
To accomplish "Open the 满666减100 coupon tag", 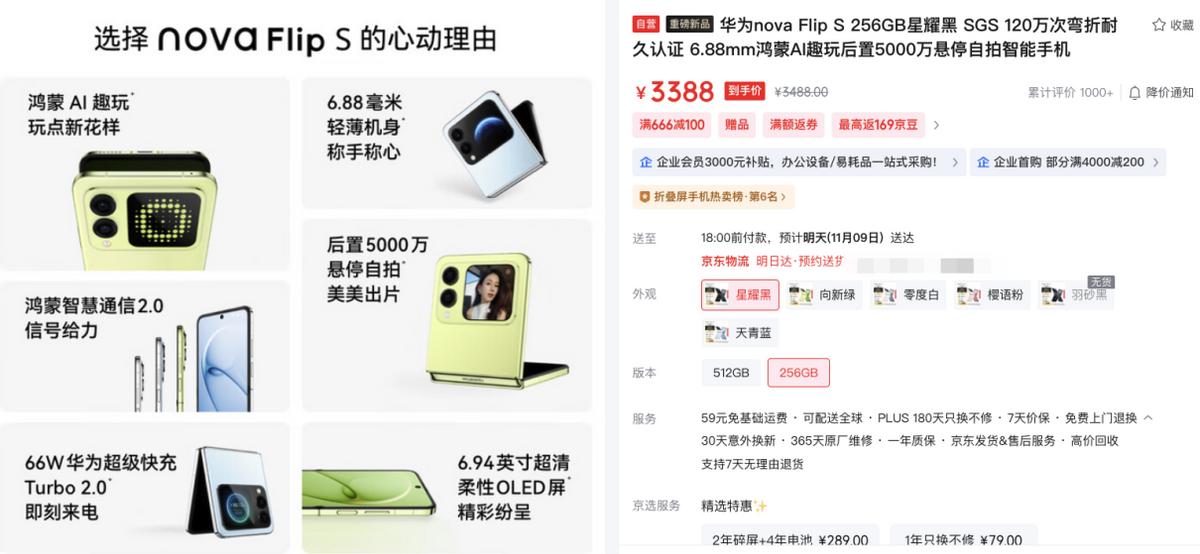I will 672,125.
